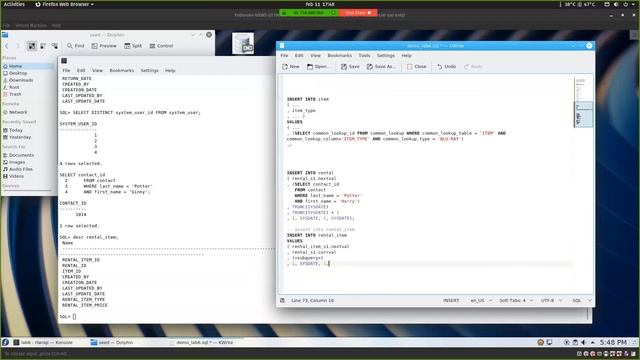The width and height of the screenshot is (640, 360).
Task: Open File menu in KWrite
Action: [284, 56]
